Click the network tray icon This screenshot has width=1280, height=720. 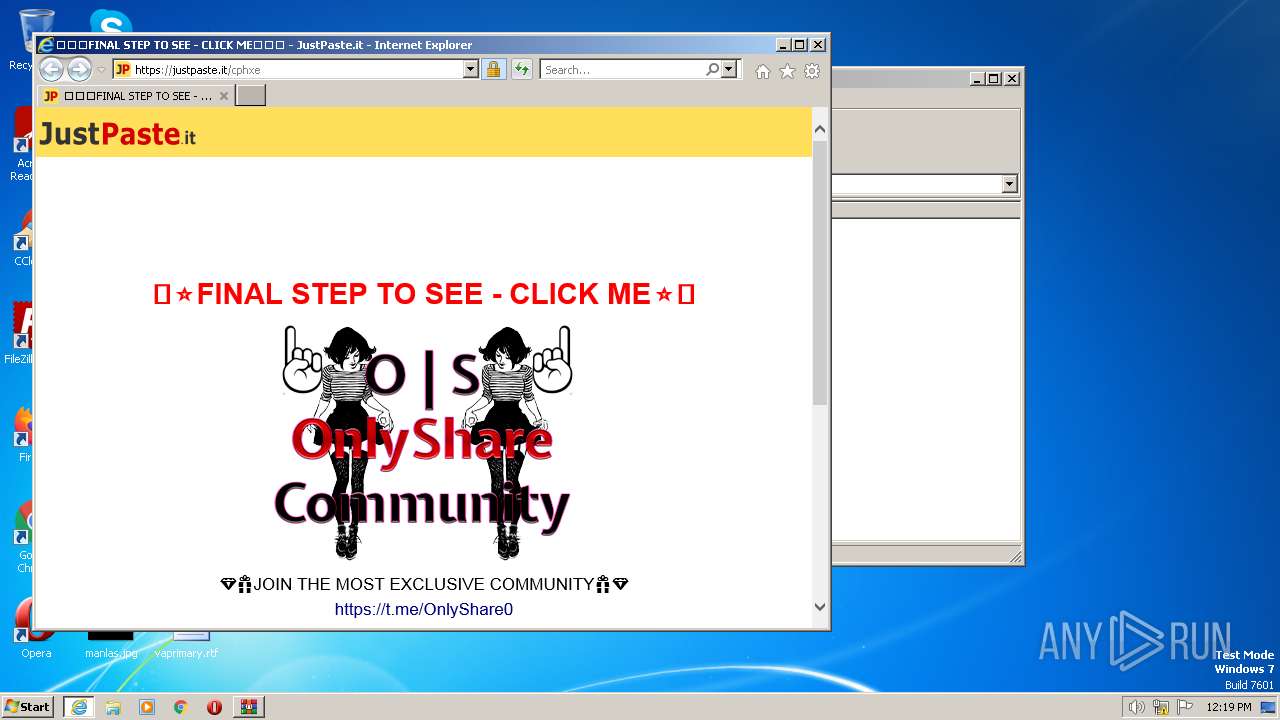pyautogui.click(x=1161, y=707)
